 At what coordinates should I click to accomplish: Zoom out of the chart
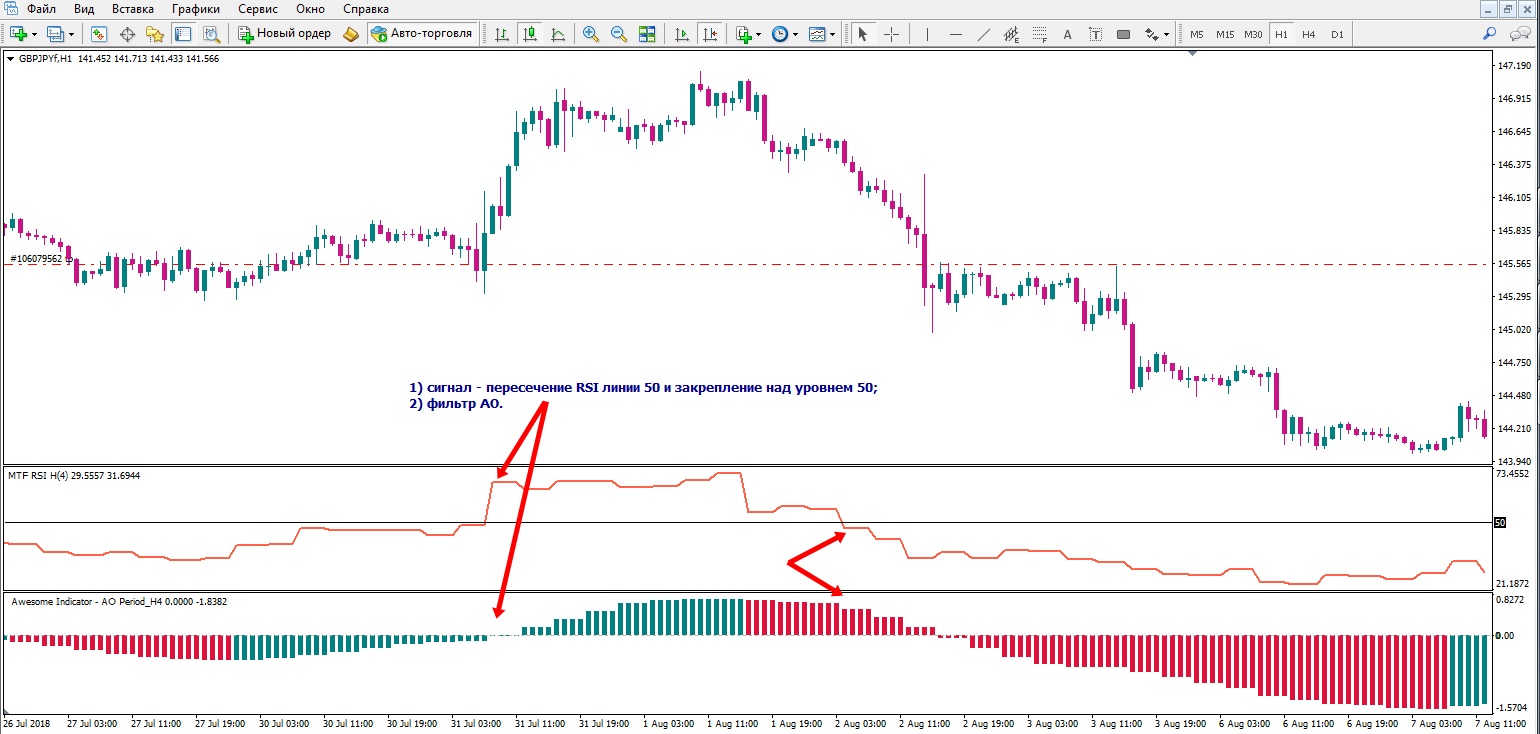(x=619, y=34)
